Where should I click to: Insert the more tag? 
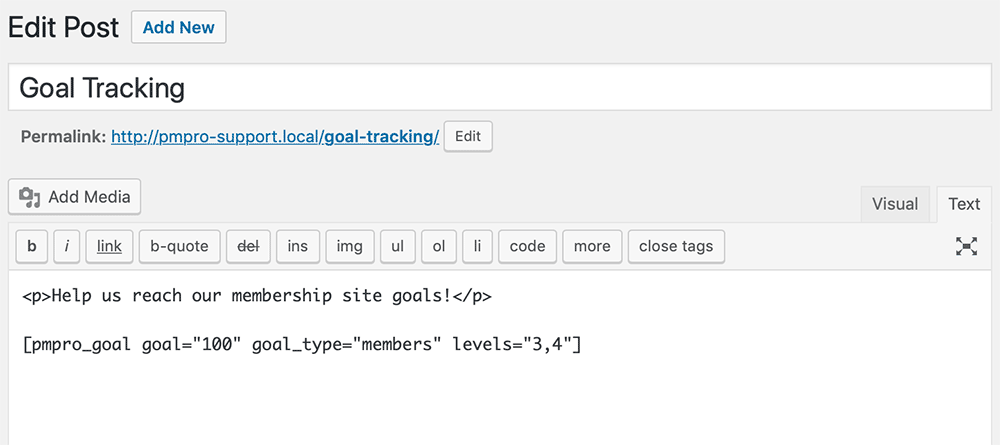[x=592, y=246]
